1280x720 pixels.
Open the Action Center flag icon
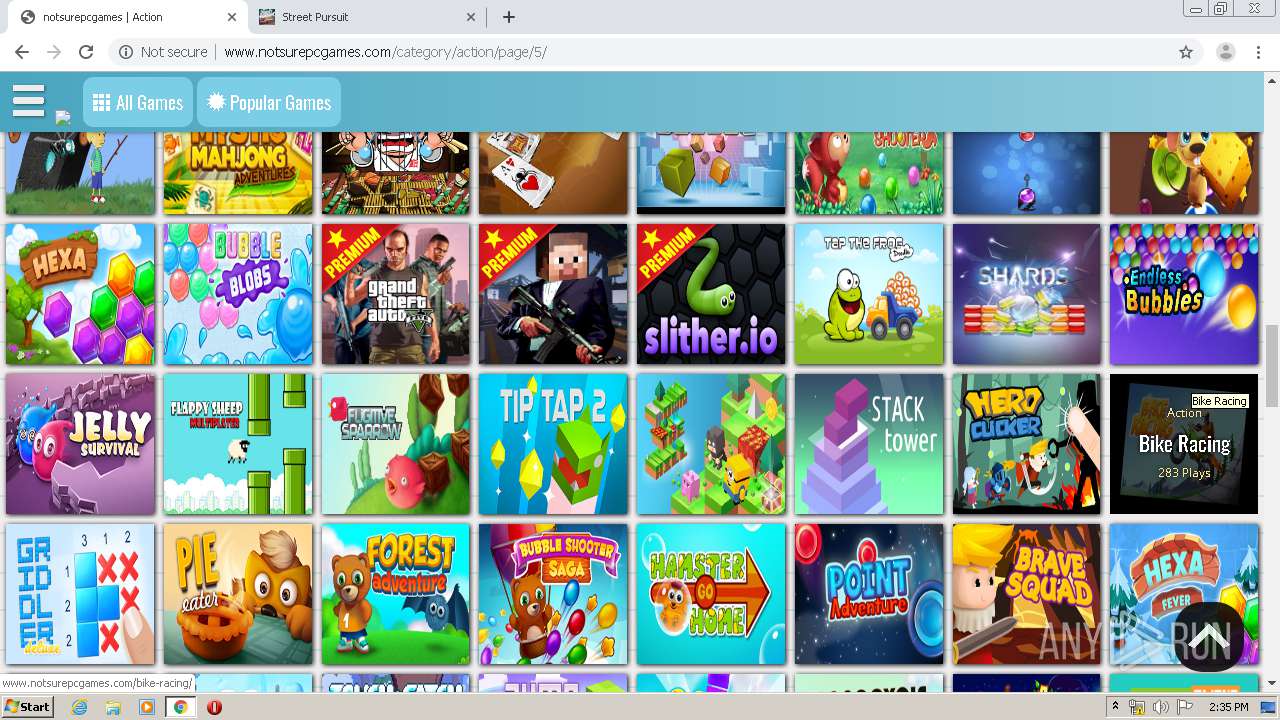click(1184, 707)
